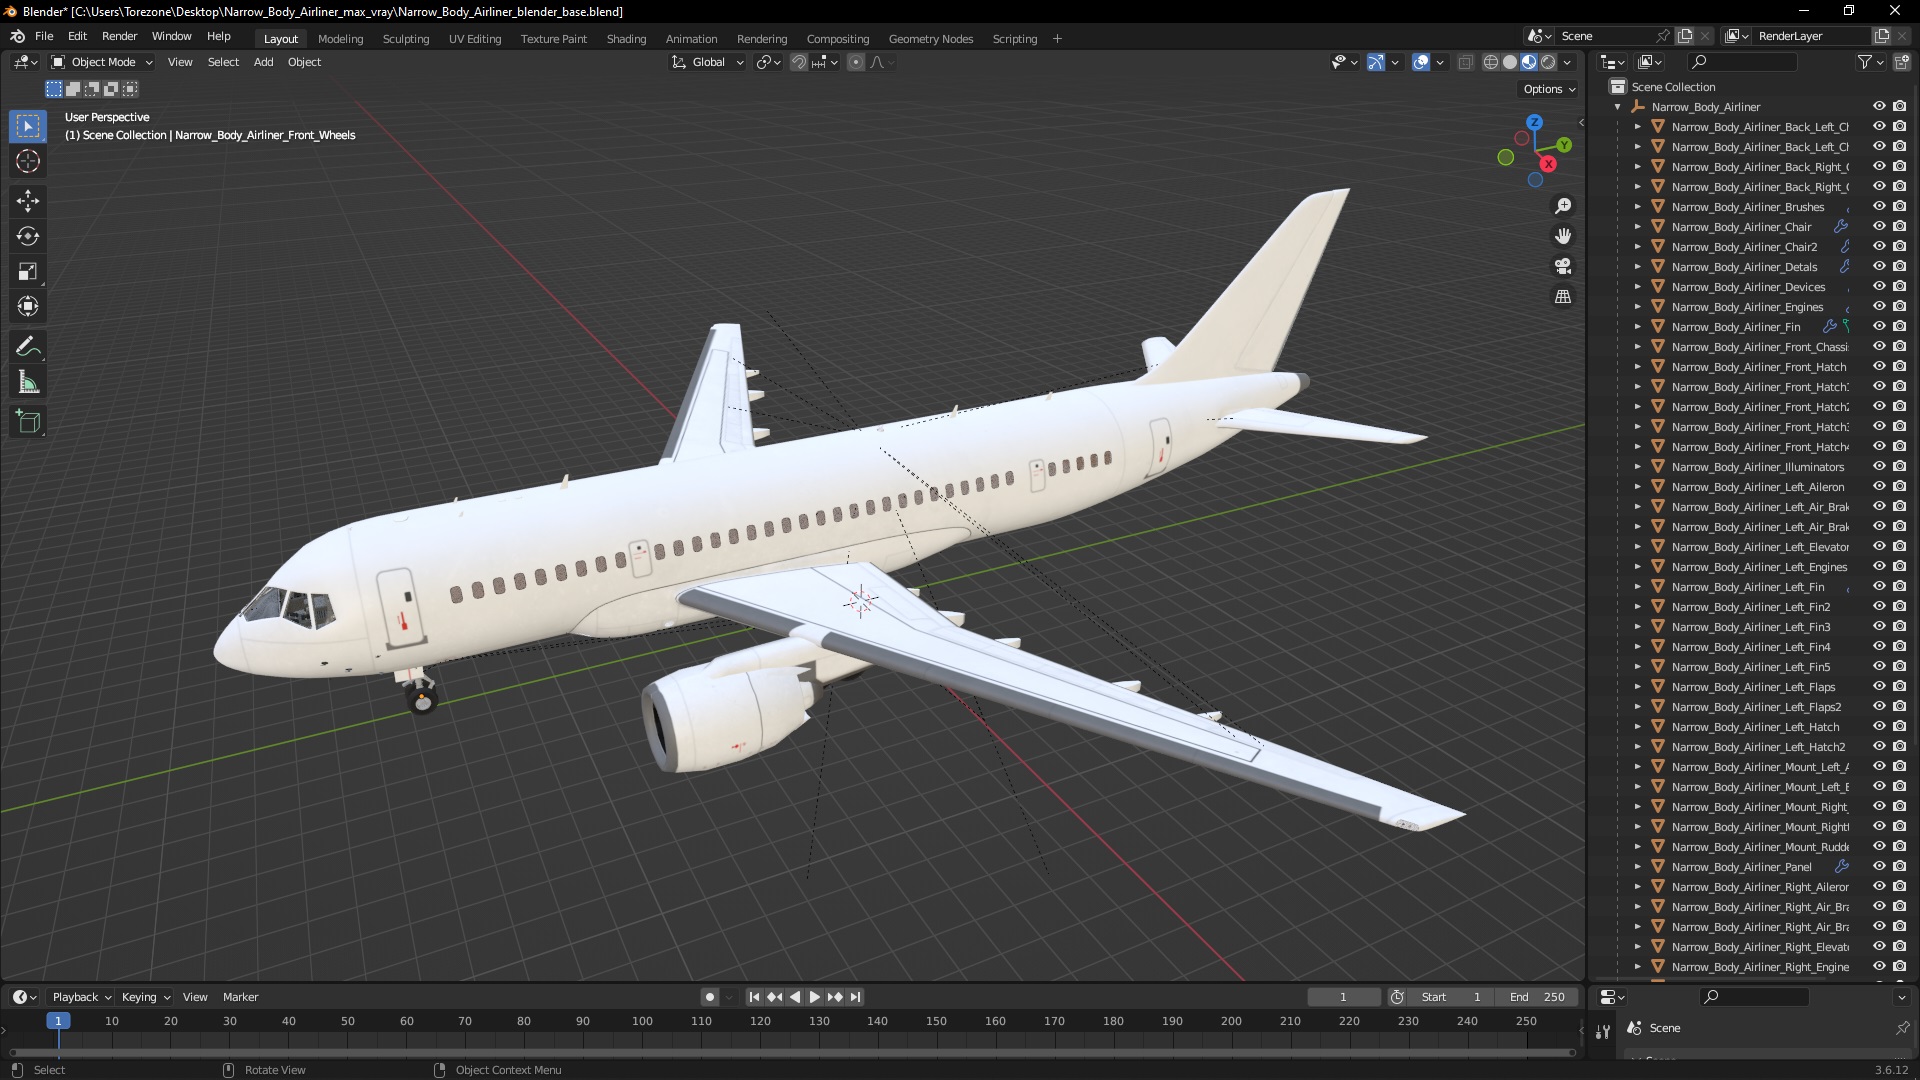The width and height of the screenshot is (1920, 1080).
Task: Toggle the camera view icon
Action: [x=1563, y=266]
